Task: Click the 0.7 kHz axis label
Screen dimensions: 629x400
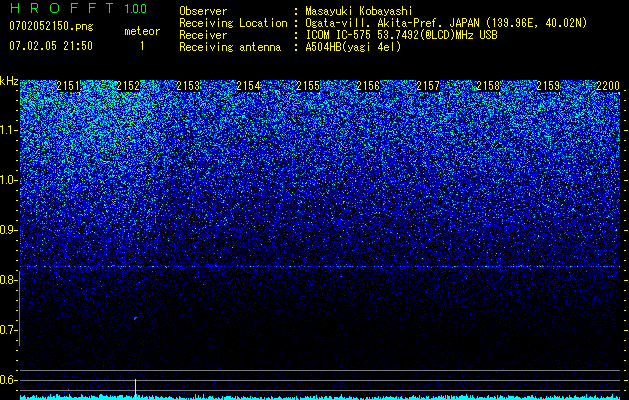Action: pos(9,330)
